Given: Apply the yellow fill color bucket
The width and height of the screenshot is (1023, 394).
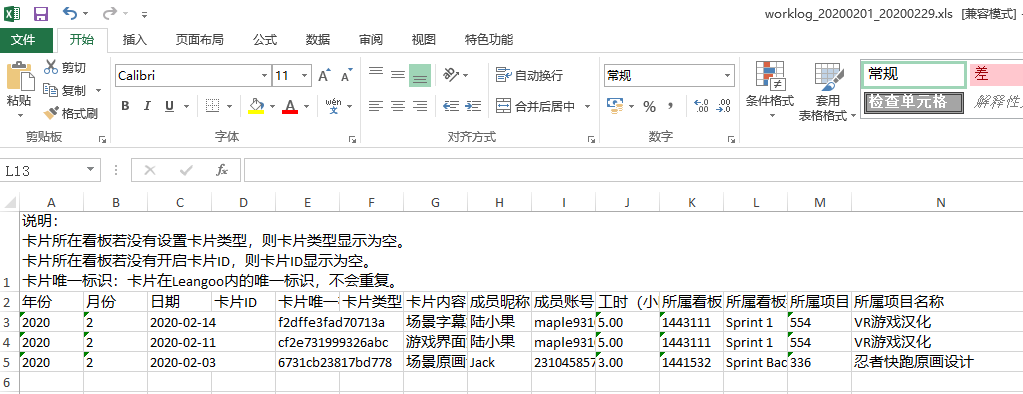Looking at the screenshot, I should point(256,106).
